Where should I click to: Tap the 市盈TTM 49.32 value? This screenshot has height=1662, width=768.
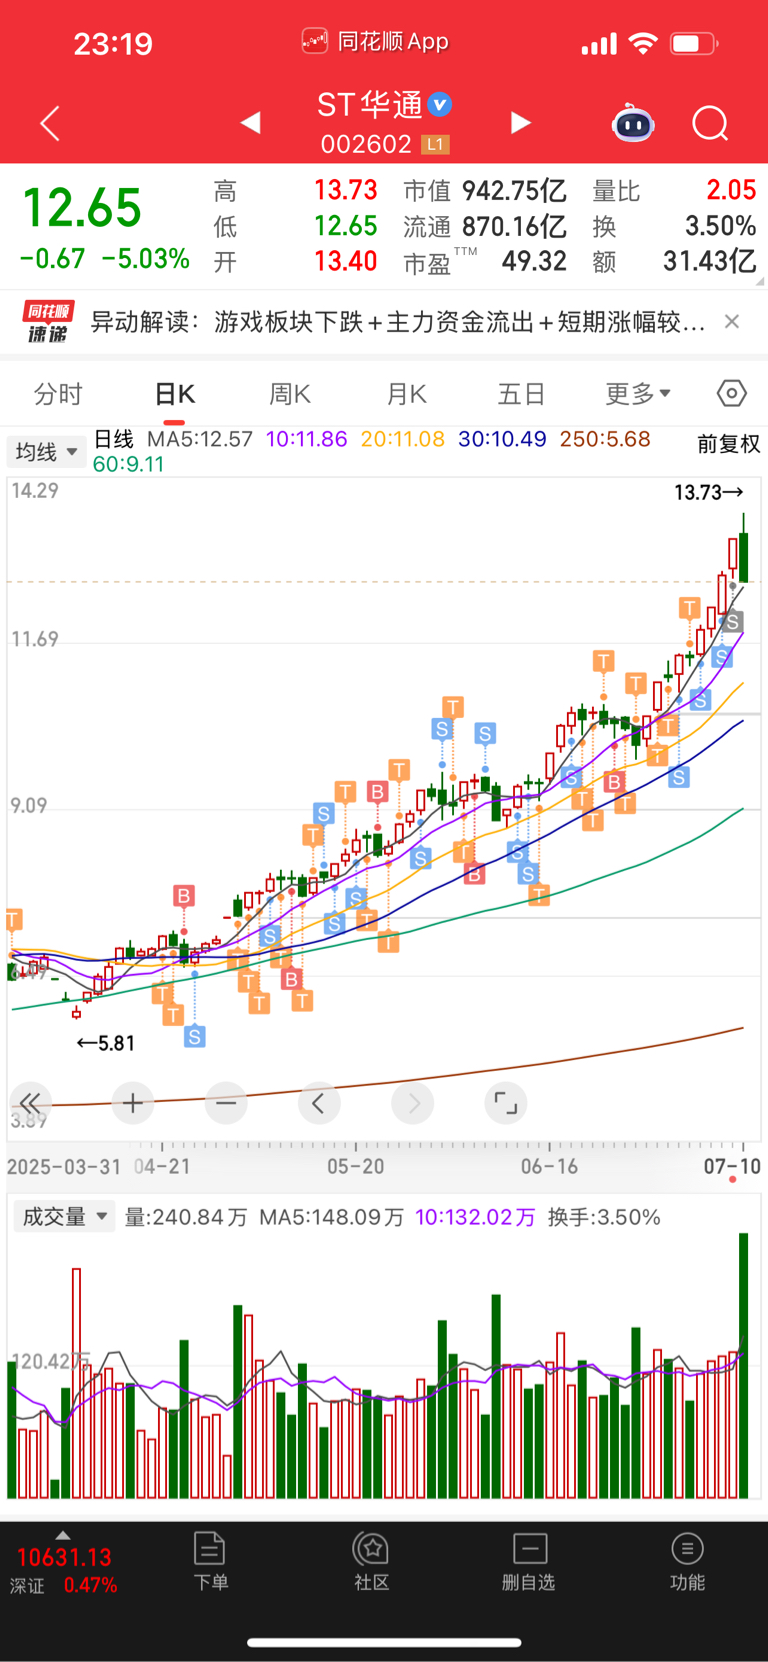534,262
